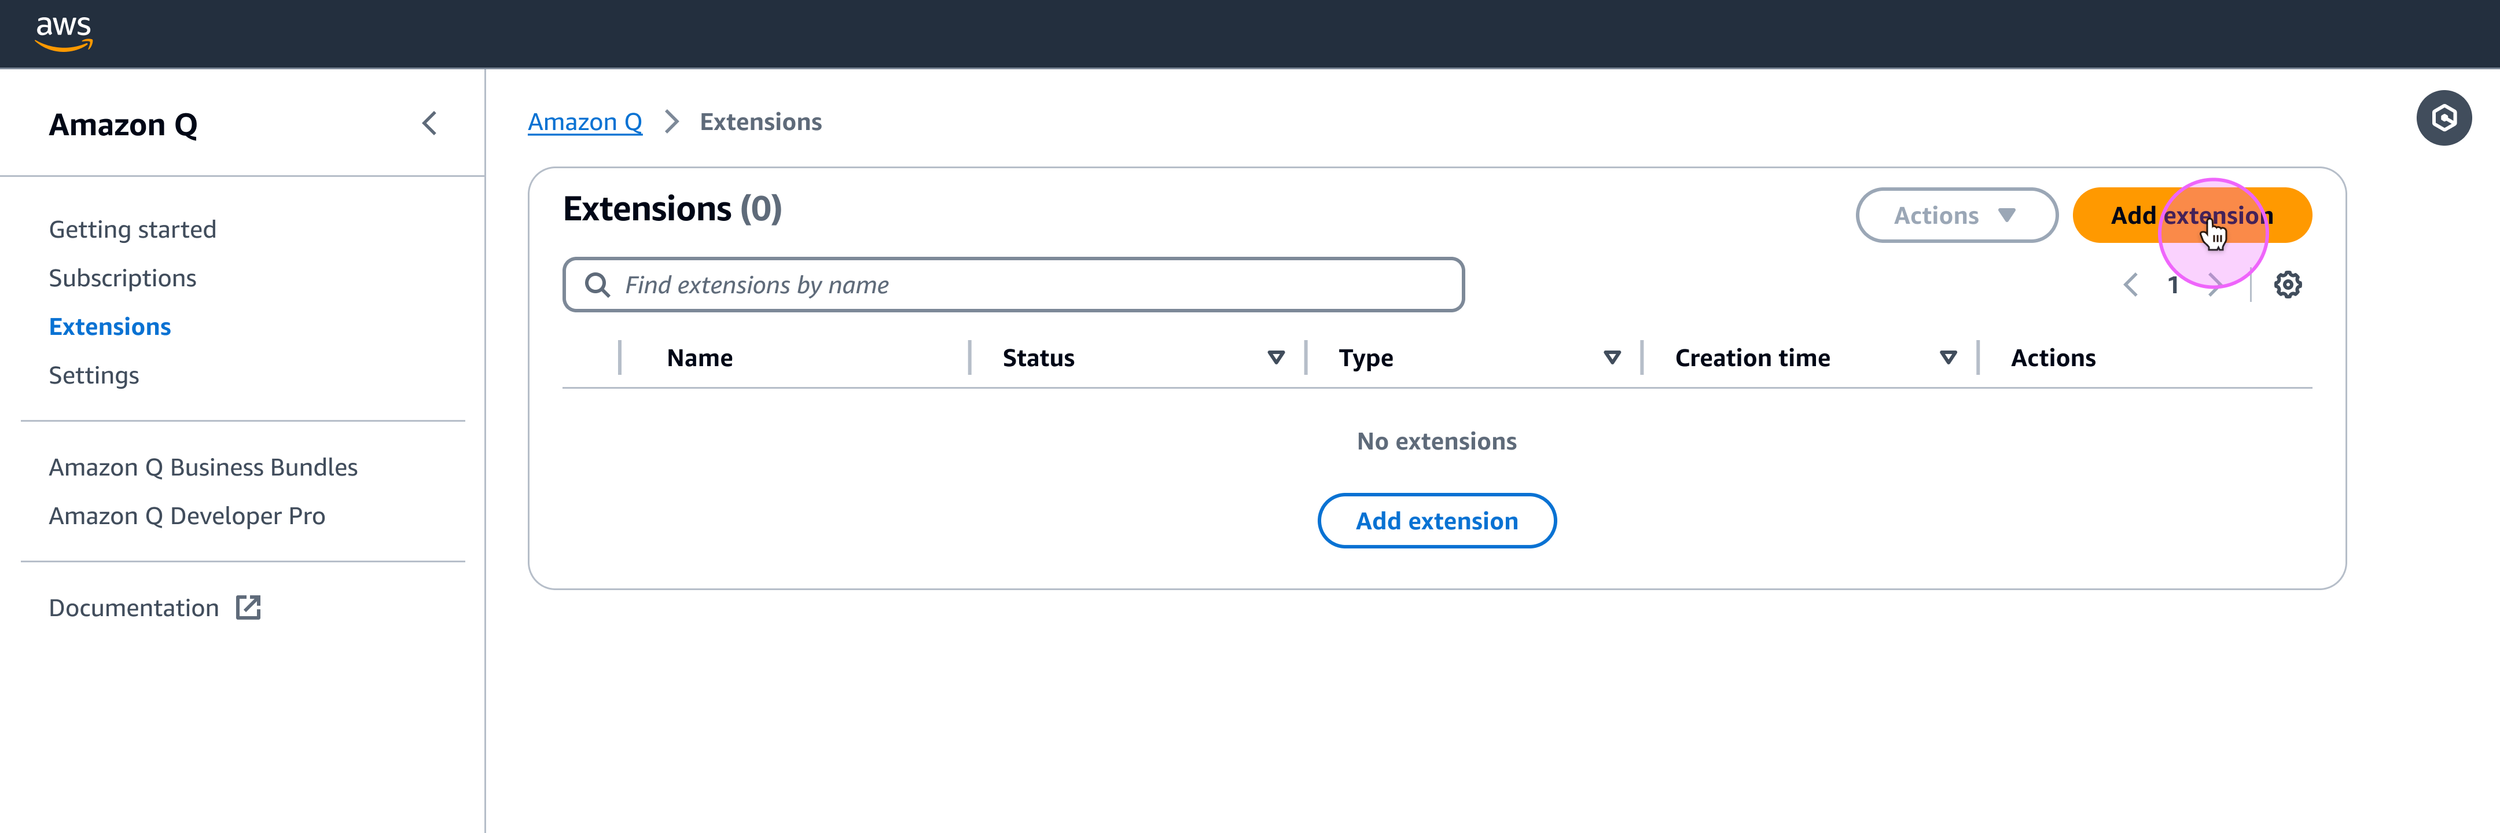Go to previous page arrow

pyautogui.click(x=2130, y=285)
